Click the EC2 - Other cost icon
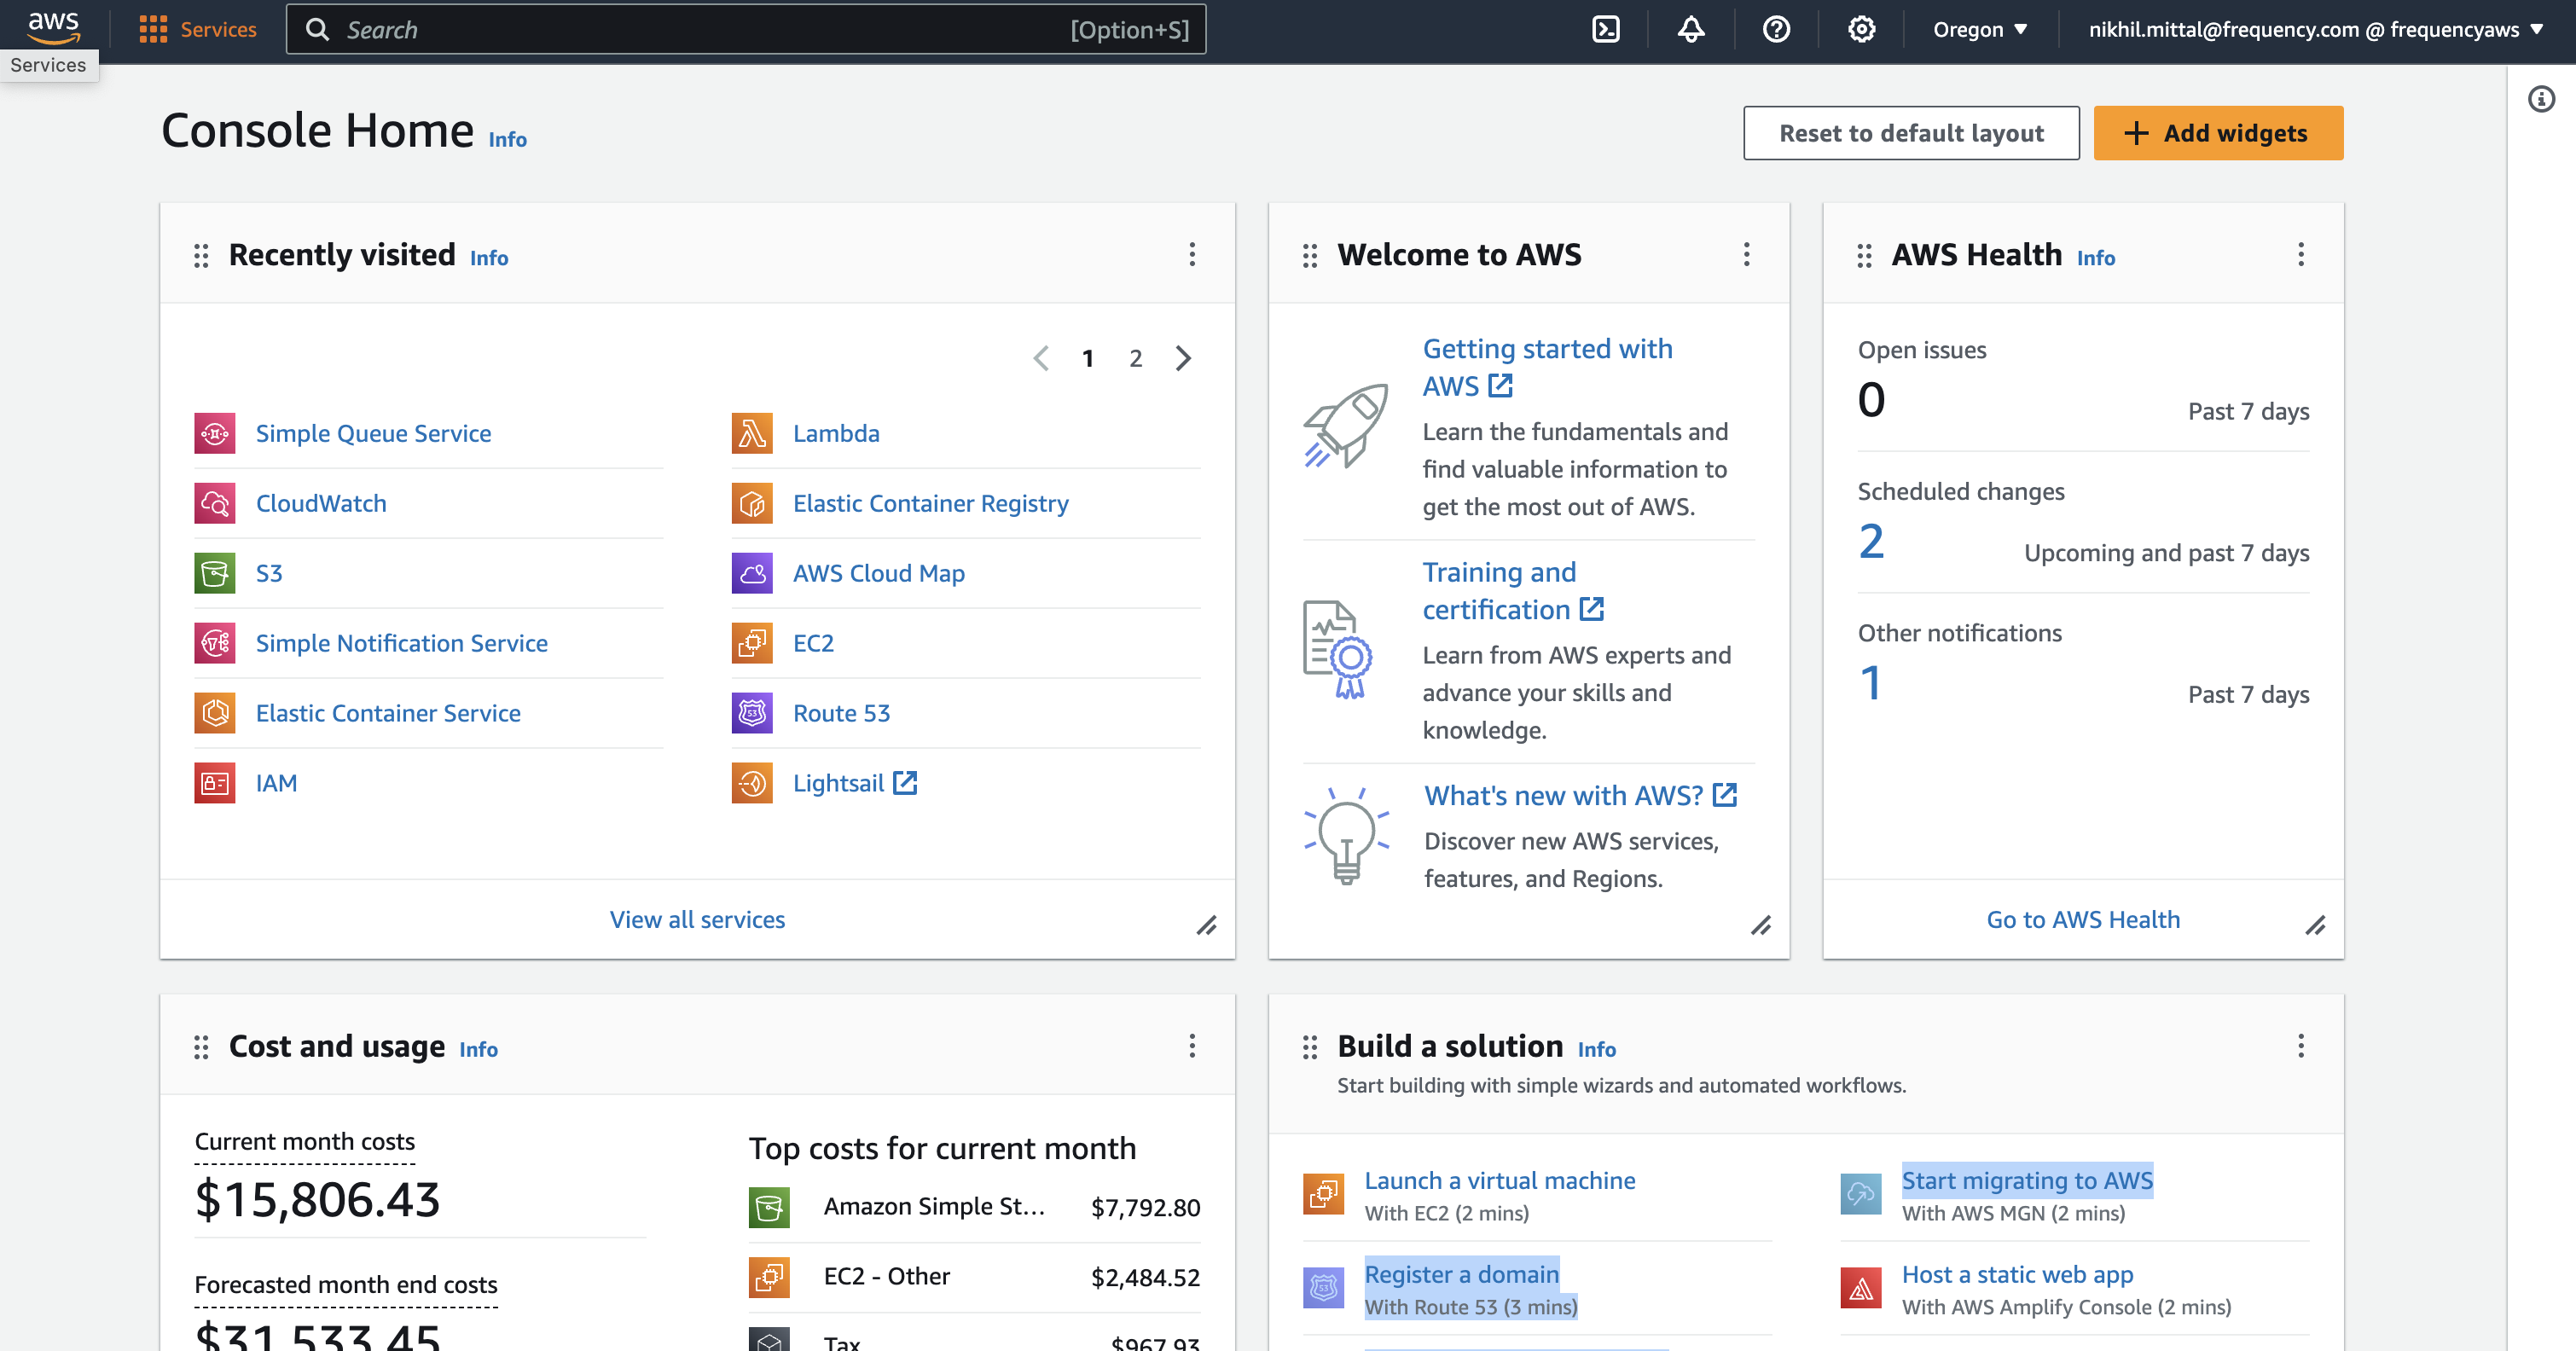This screenshot has width=2576, height=1351. click(769, 1277)
